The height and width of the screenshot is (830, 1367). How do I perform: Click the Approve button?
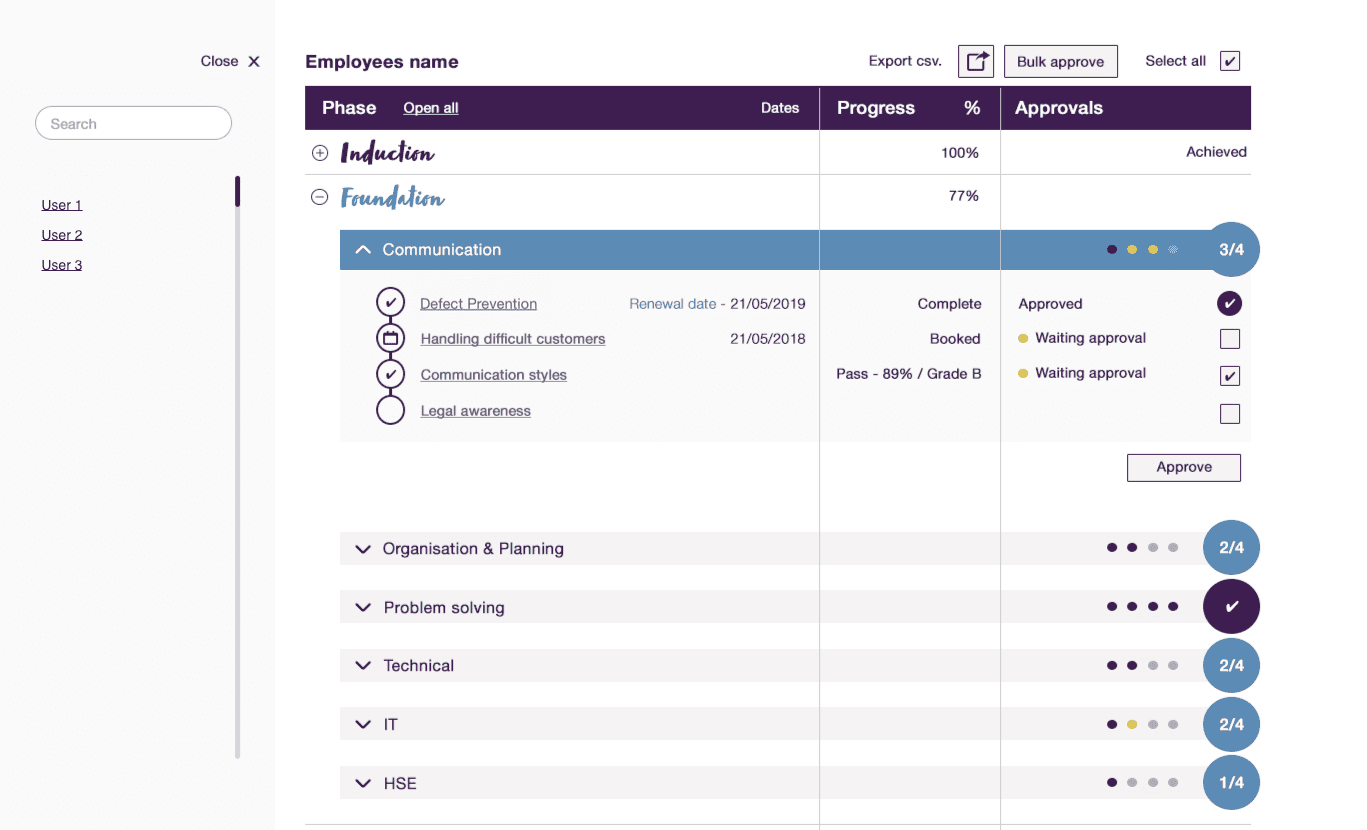point(1184,467)
